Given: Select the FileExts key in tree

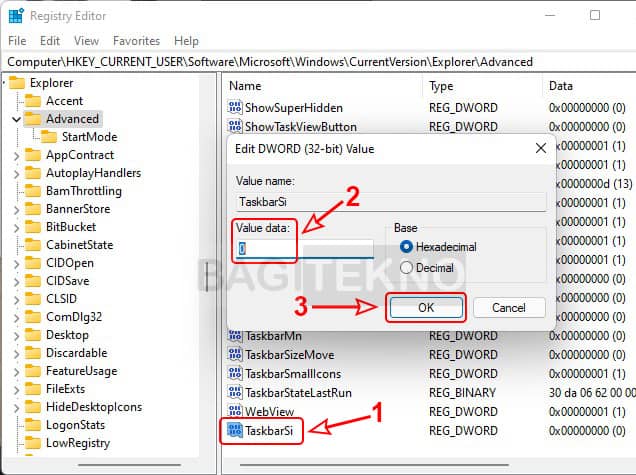Looking at the screenshot, I should tap(65, 389).
